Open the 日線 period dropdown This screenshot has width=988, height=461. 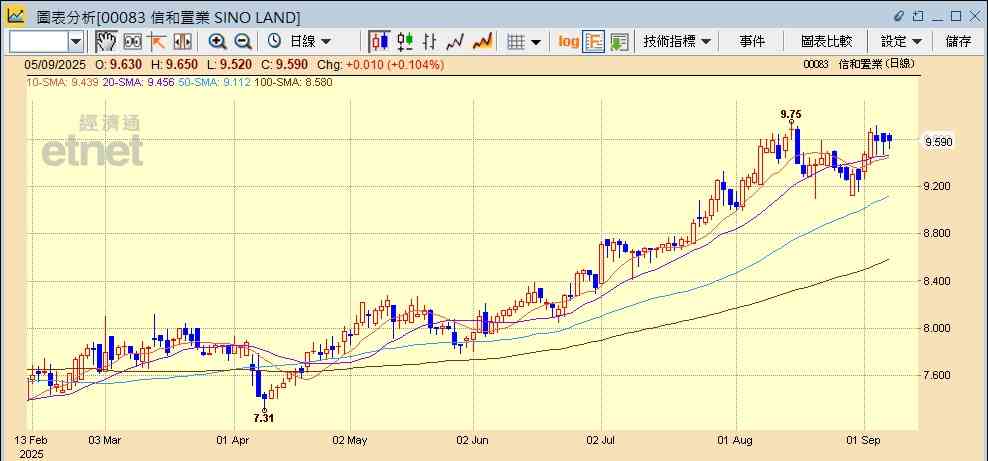point(310,42)
